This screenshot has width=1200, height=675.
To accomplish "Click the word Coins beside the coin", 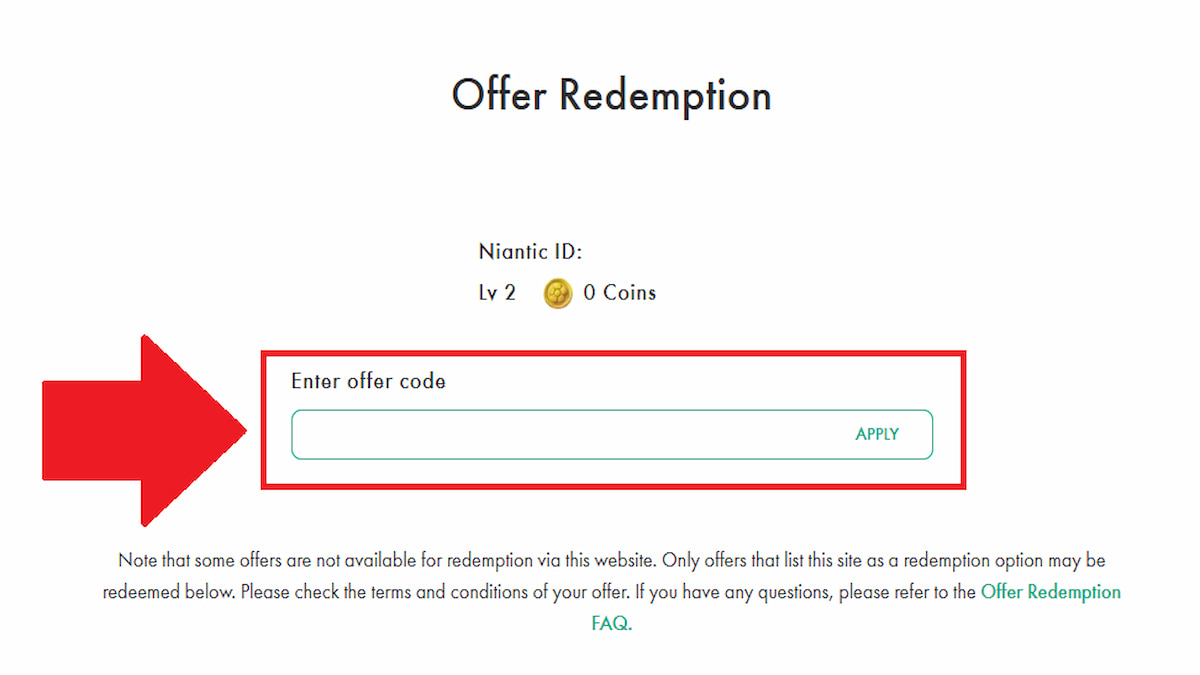I will point(629,293).
